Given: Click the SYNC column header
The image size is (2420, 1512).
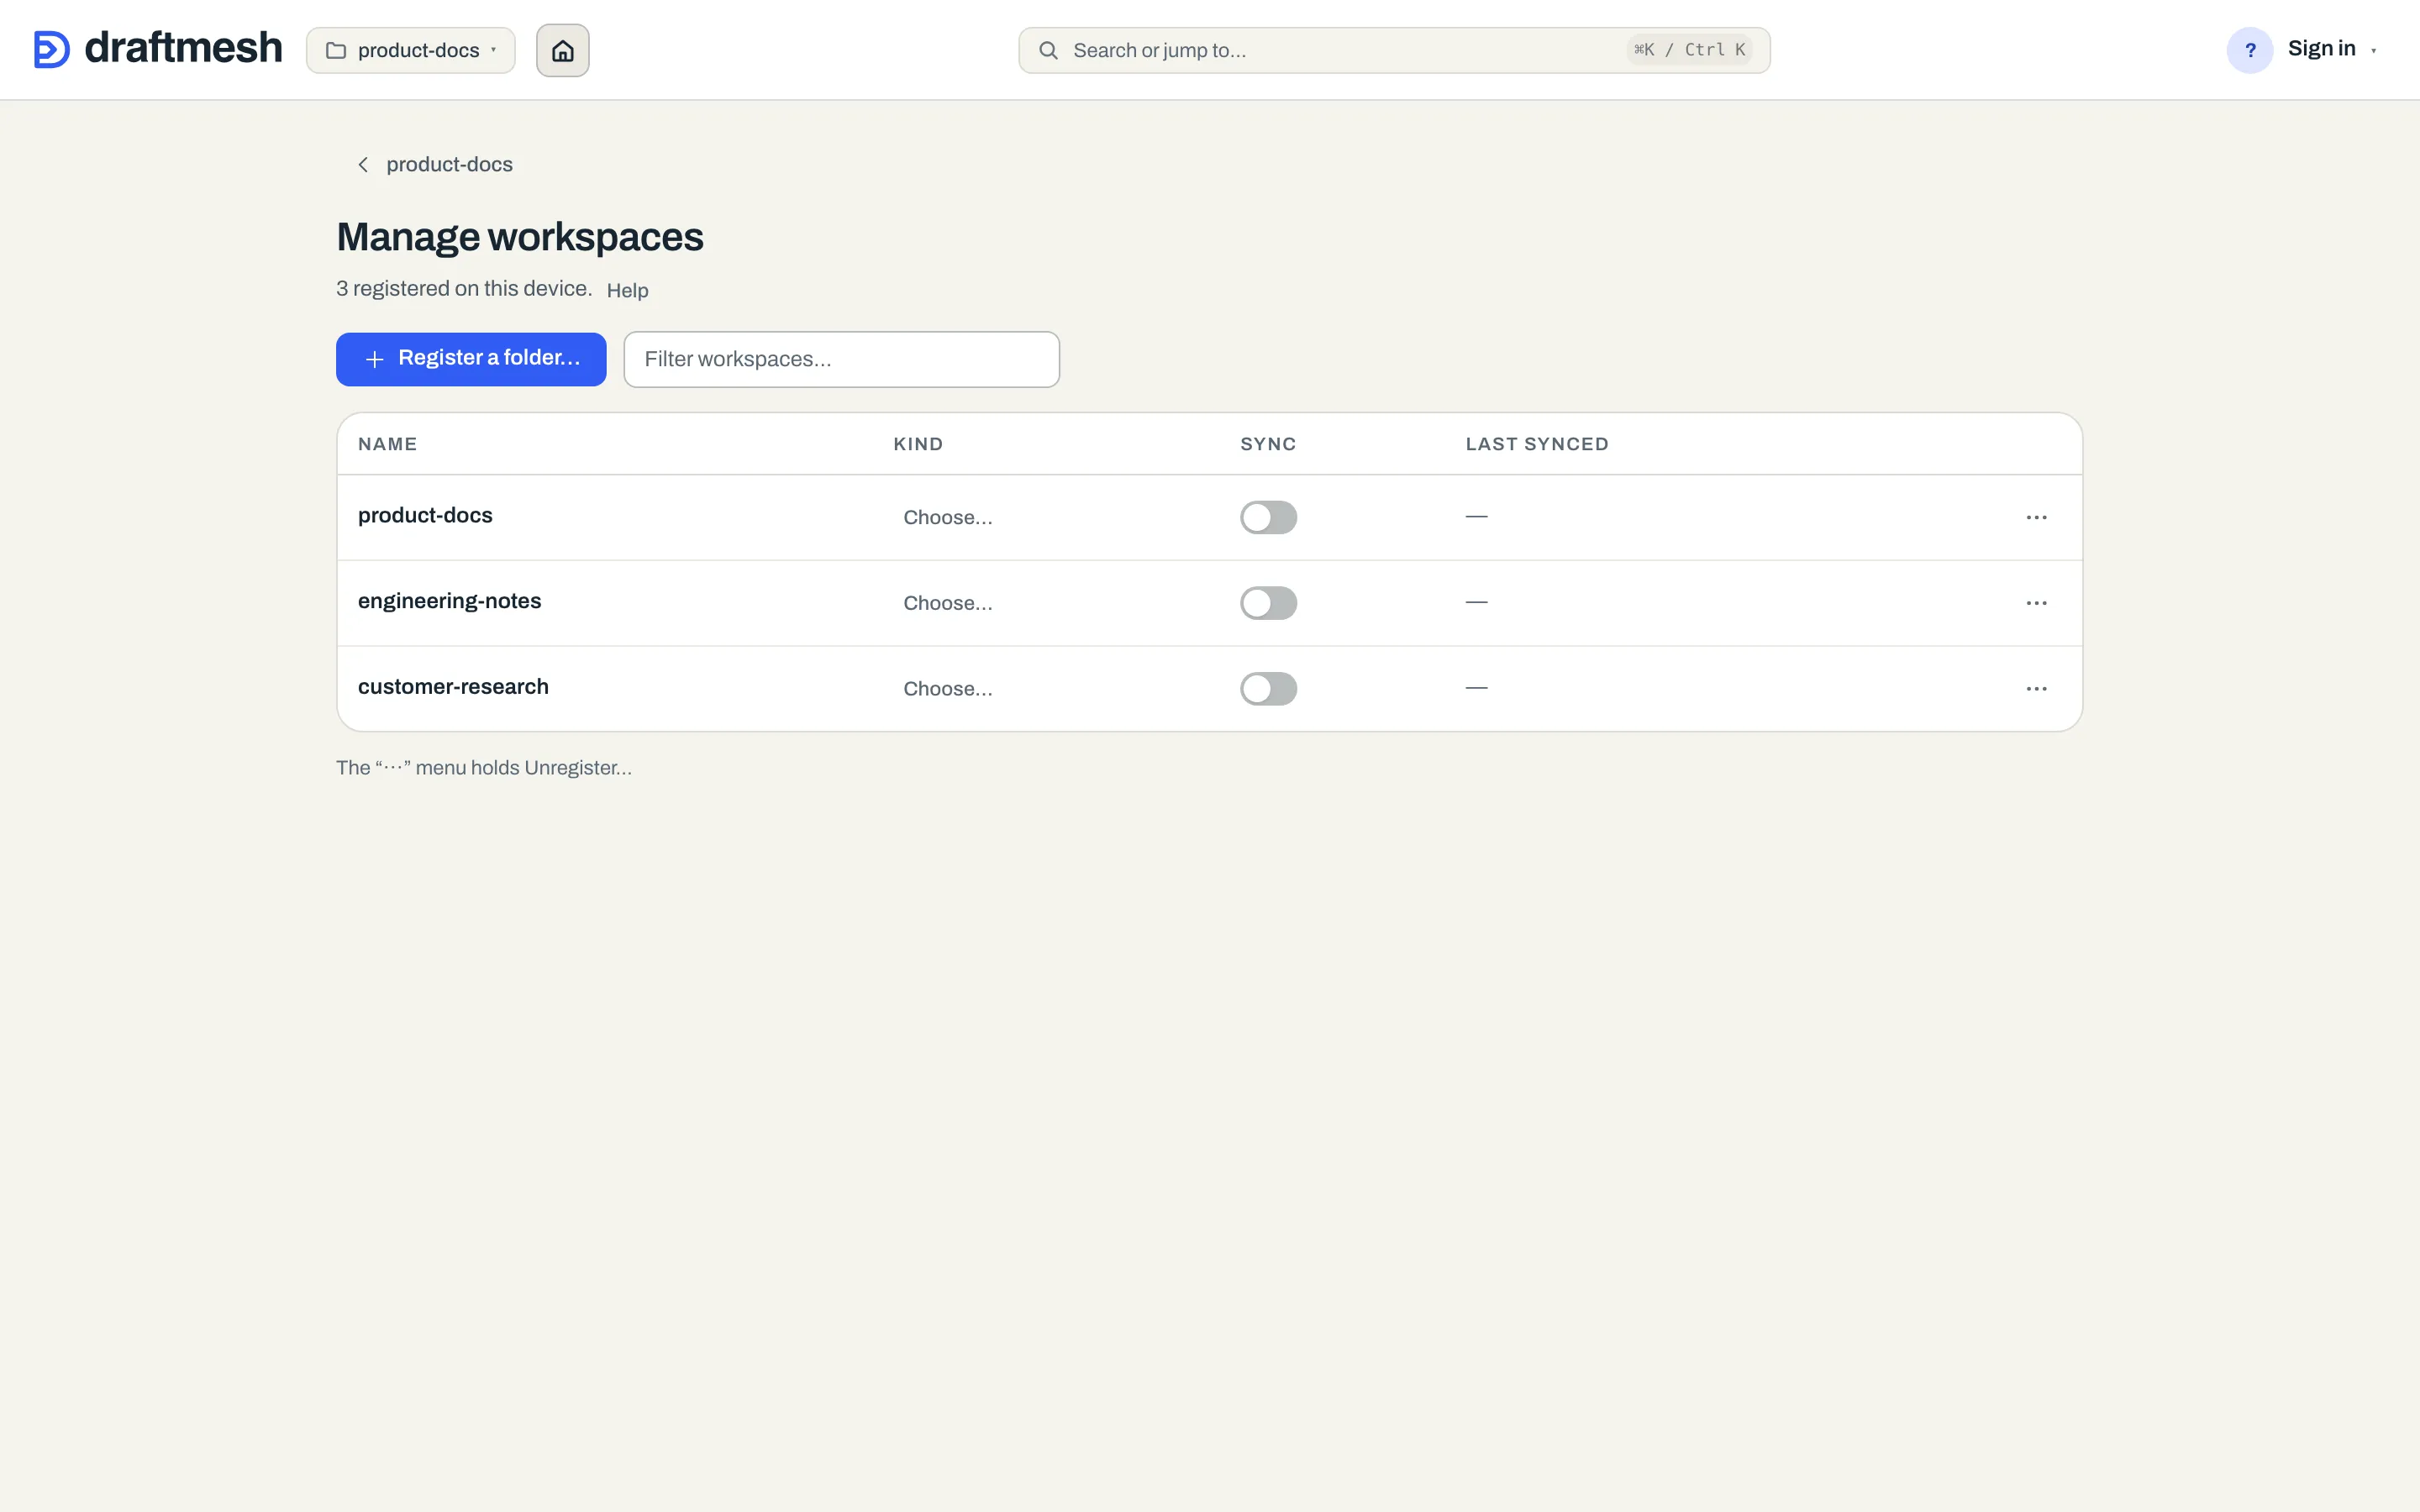Looking at the screenshot, I should (1268, 444).
